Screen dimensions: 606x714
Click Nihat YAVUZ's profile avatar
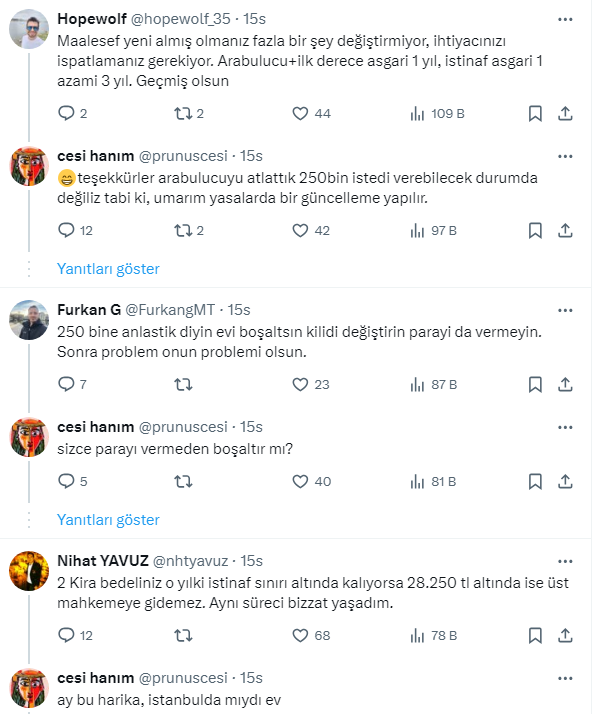click(29, 570)
